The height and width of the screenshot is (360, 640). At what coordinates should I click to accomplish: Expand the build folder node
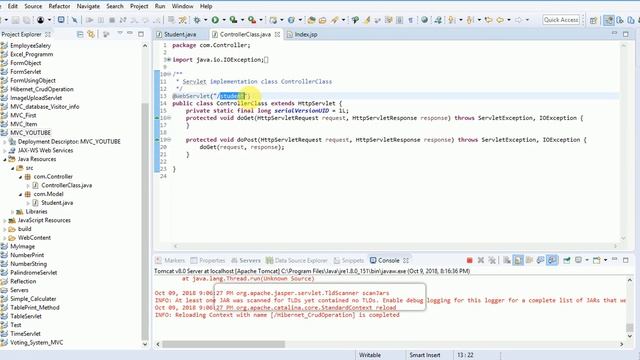5,229
